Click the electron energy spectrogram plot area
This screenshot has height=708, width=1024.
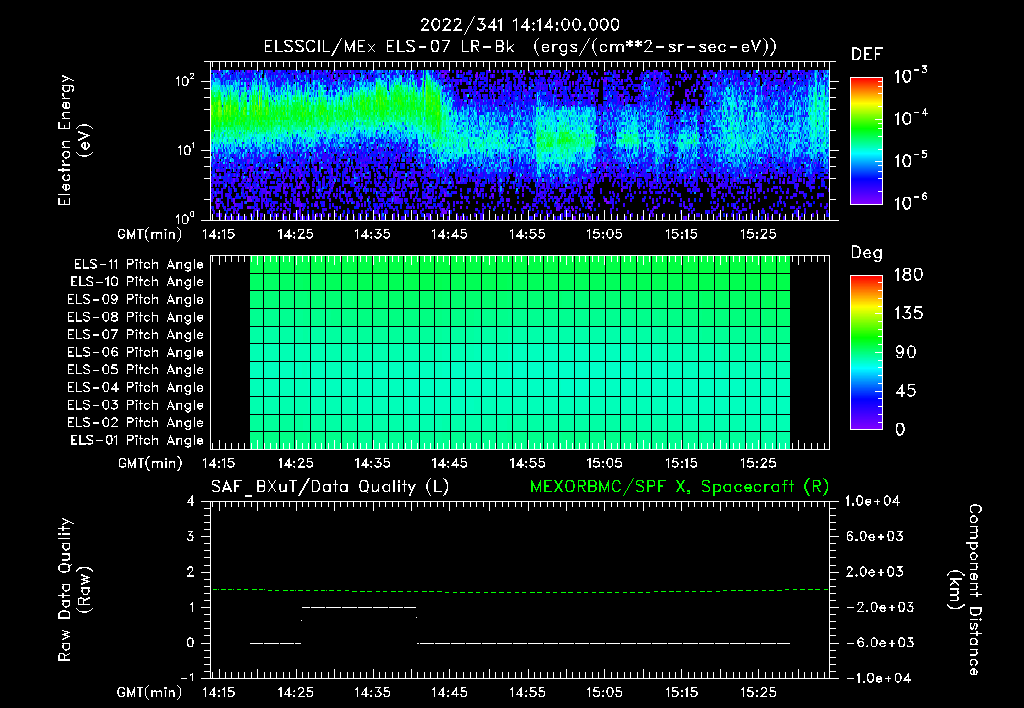click(520, 140)
